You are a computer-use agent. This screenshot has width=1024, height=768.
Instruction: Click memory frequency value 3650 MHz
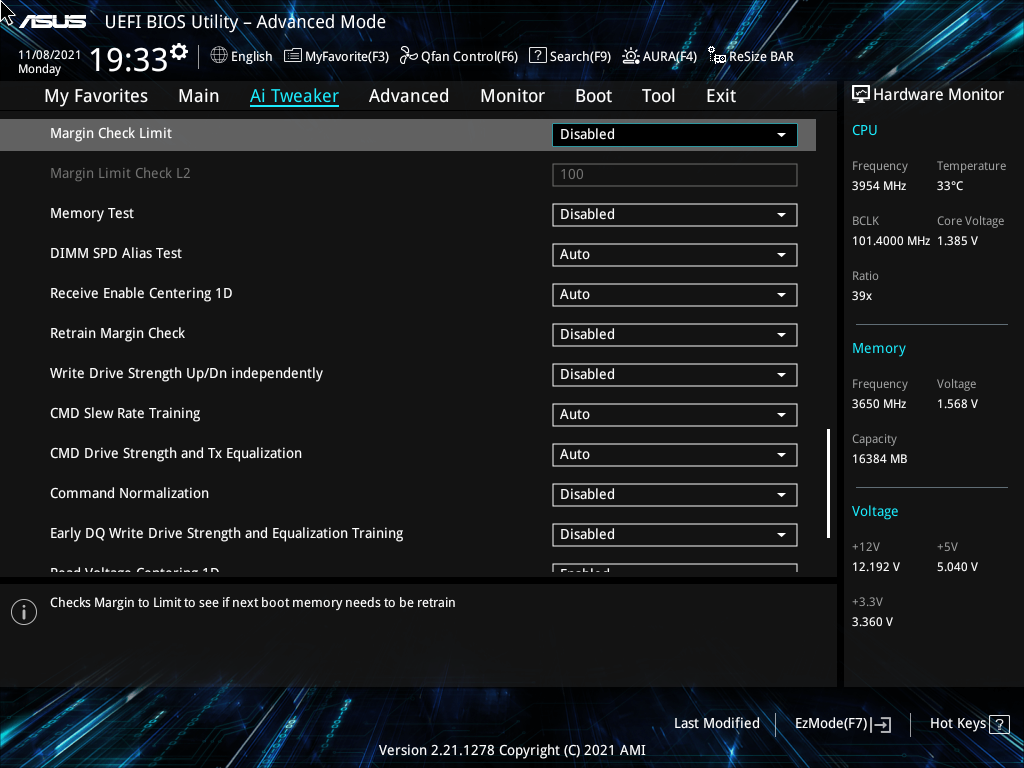pyautogui.click(x=879, y=404)
